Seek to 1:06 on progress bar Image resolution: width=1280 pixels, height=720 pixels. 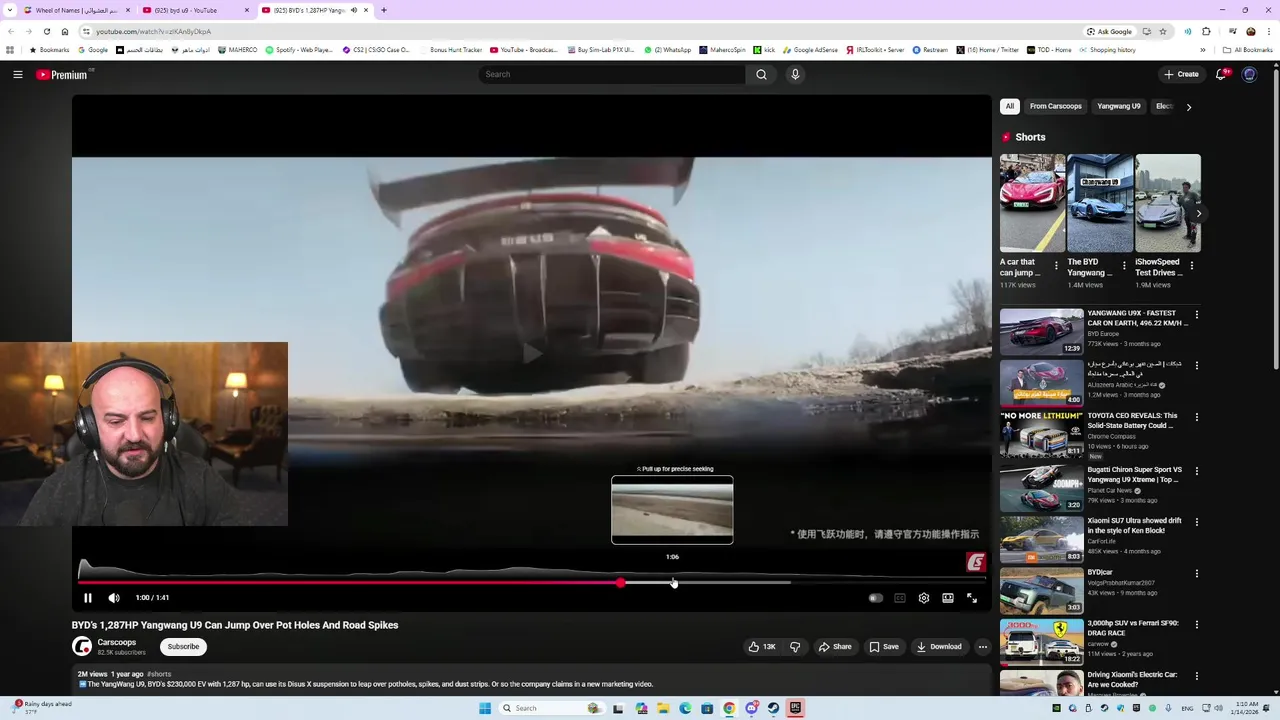pos(673,583)
